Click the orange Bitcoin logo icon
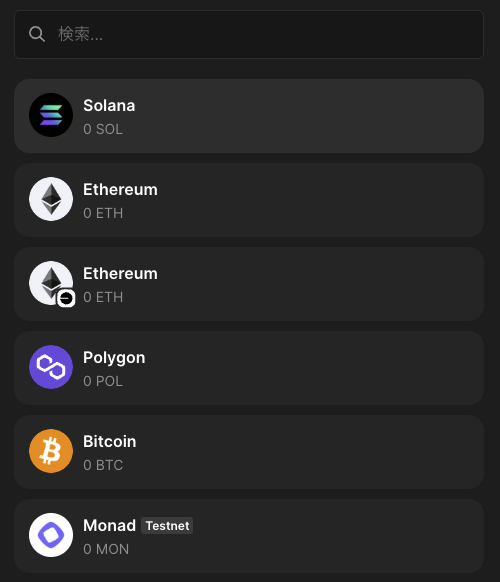The image size is (500, 582). tap(51, 451)
